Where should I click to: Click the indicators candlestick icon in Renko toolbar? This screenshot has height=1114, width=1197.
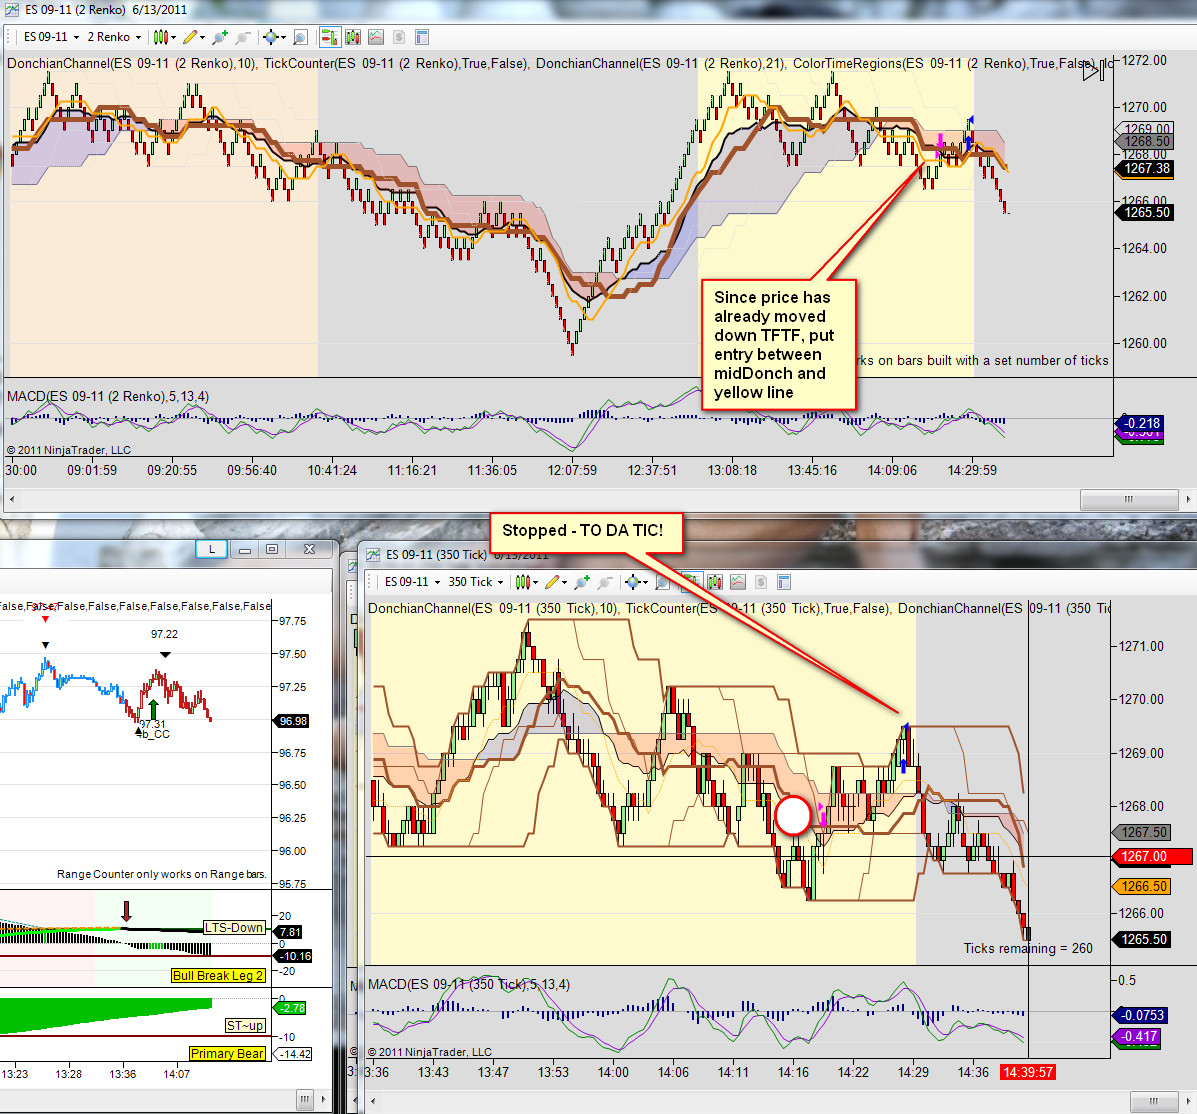tap(353, 37)
